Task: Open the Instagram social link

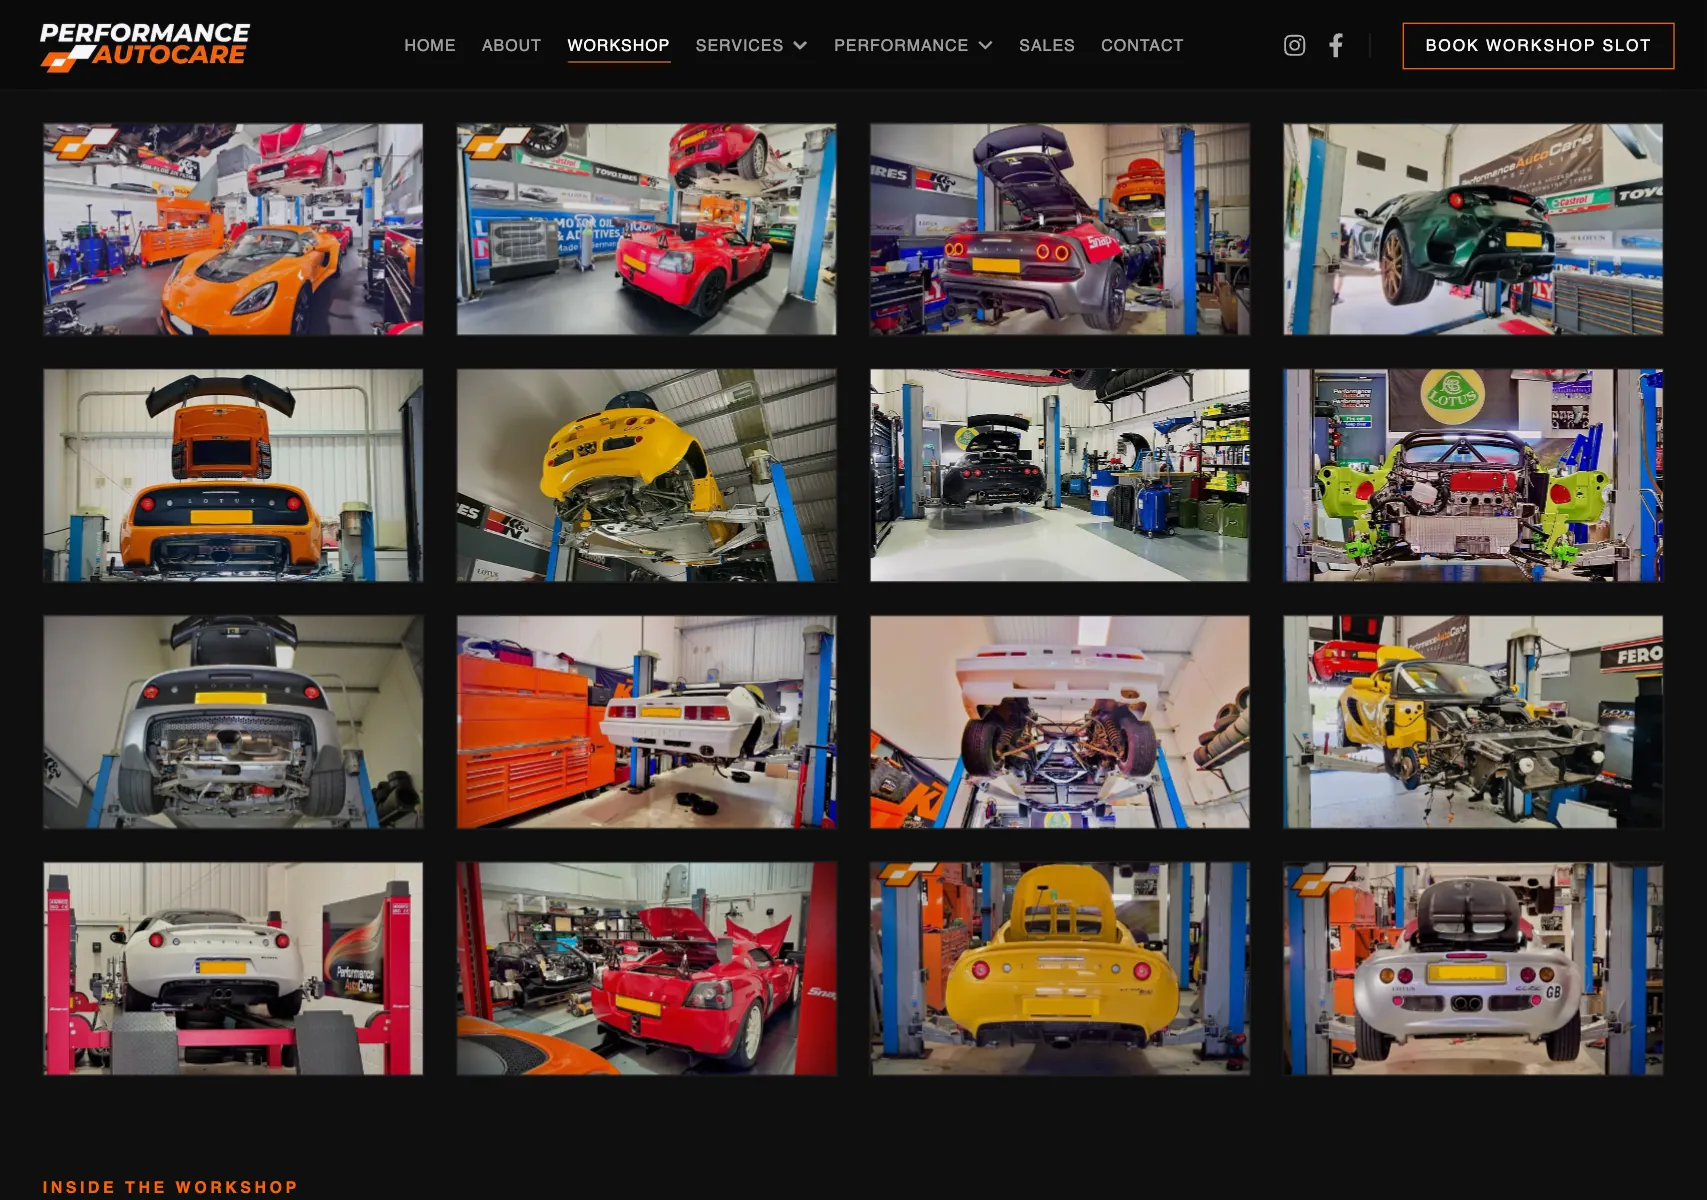Action: click(1294, 45)
